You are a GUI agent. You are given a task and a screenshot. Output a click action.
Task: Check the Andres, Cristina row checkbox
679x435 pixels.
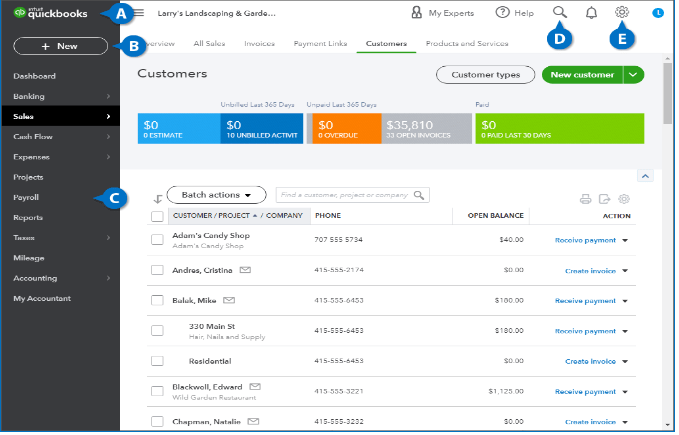158,271
